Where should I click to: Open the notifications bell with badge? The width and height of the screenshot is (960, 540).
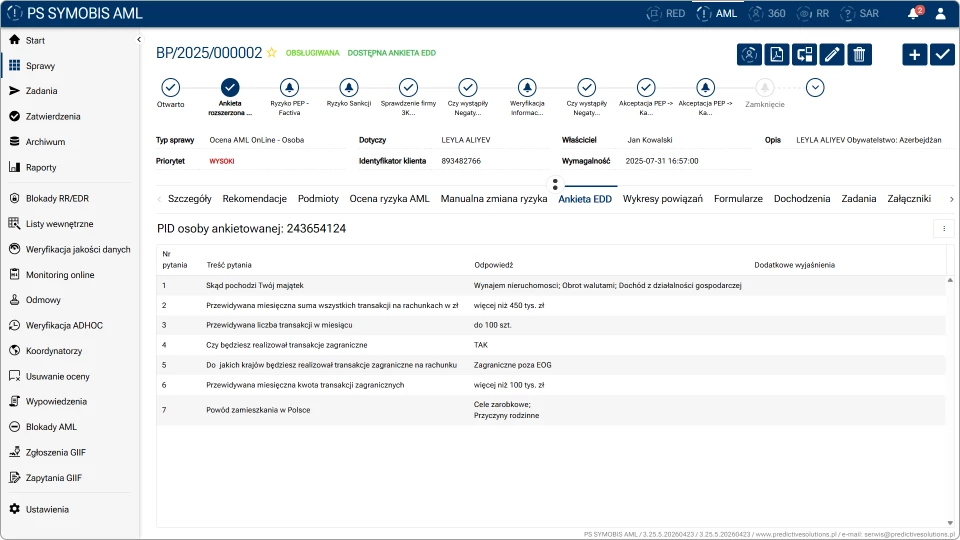[x=915, y=13]
